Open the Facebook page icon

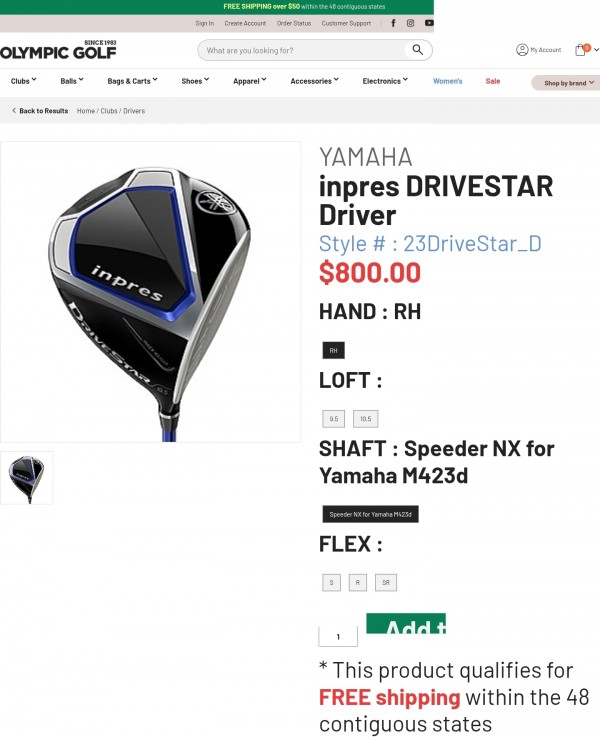pyautogui.click(x=393, y=23)
